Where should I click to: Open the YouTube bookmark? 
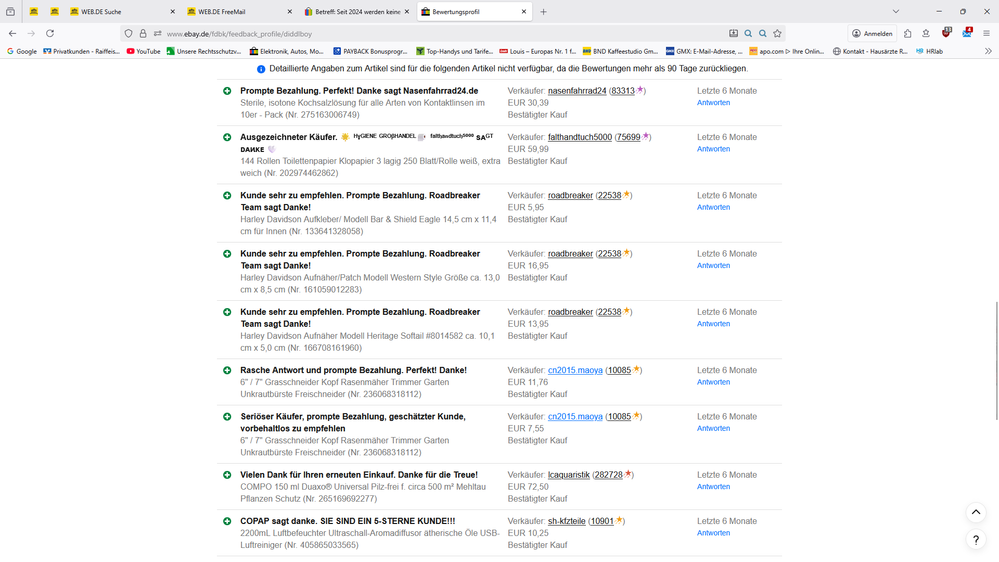pyautogui.click(x=143, y=51)
